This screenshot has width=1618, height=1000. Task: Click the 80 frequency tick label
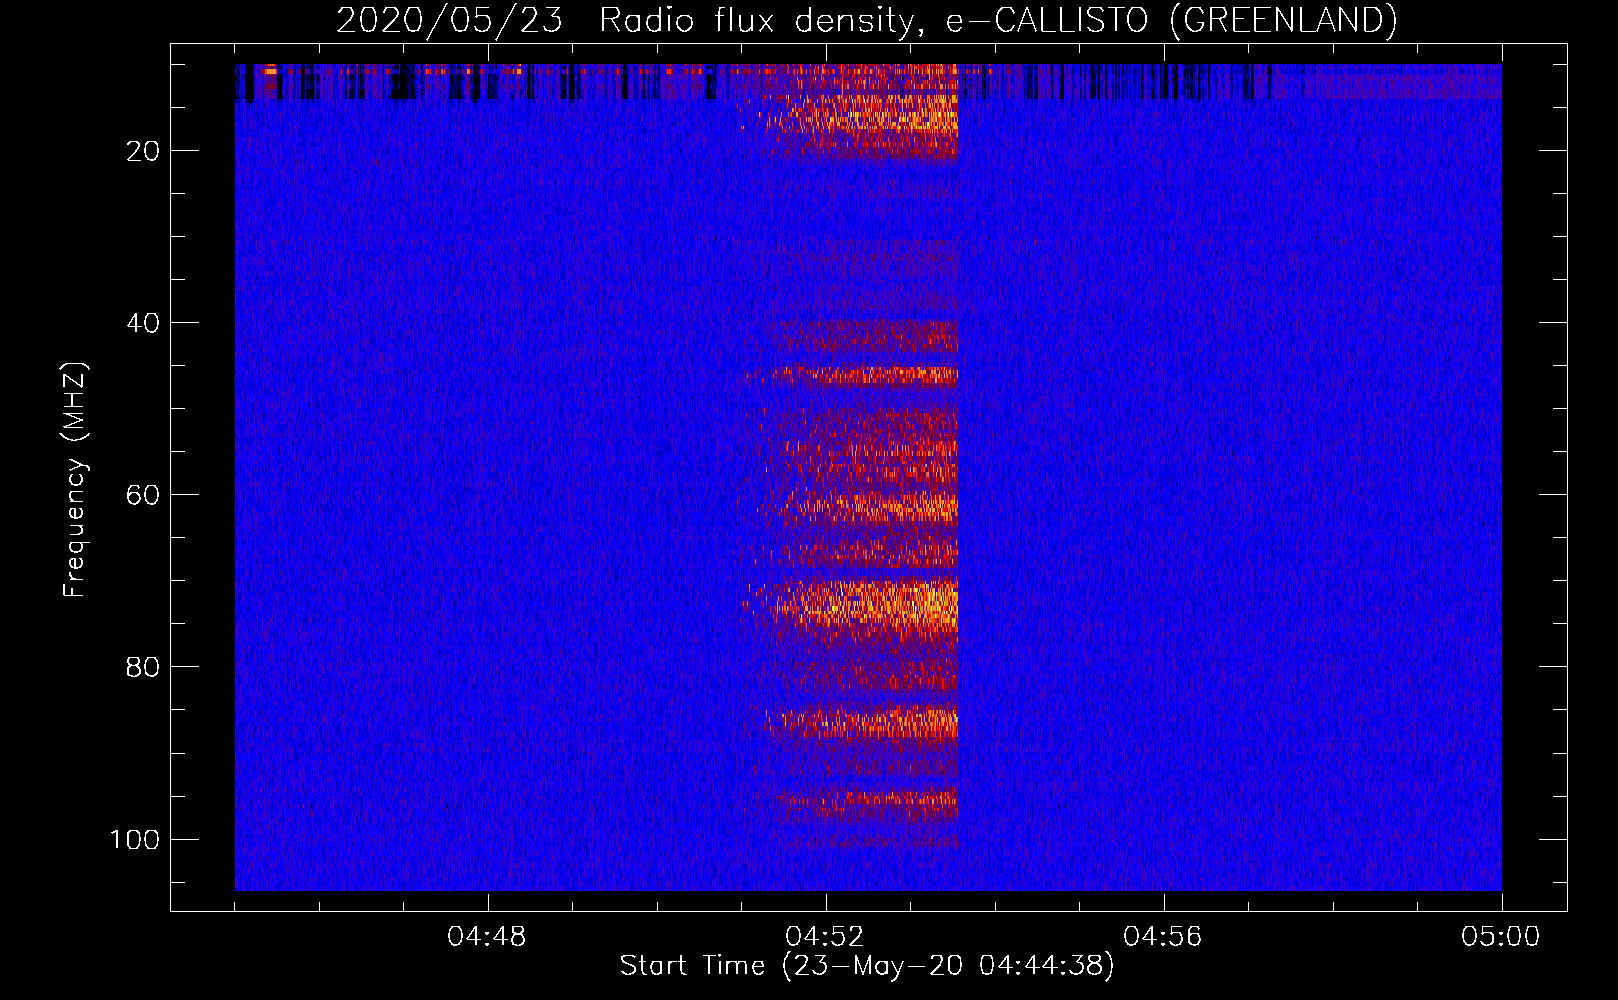pos(143,667)
